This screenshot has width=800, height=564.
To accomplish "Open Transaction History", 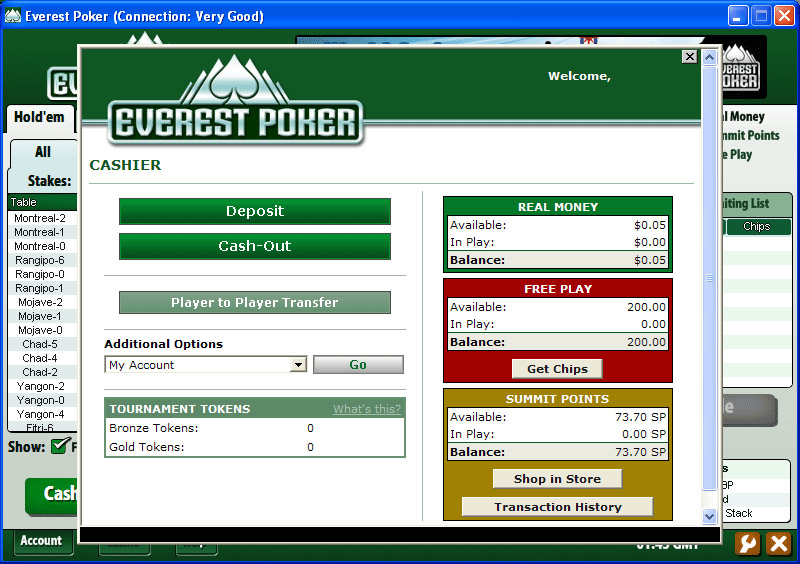I will (x=558, y=507).
